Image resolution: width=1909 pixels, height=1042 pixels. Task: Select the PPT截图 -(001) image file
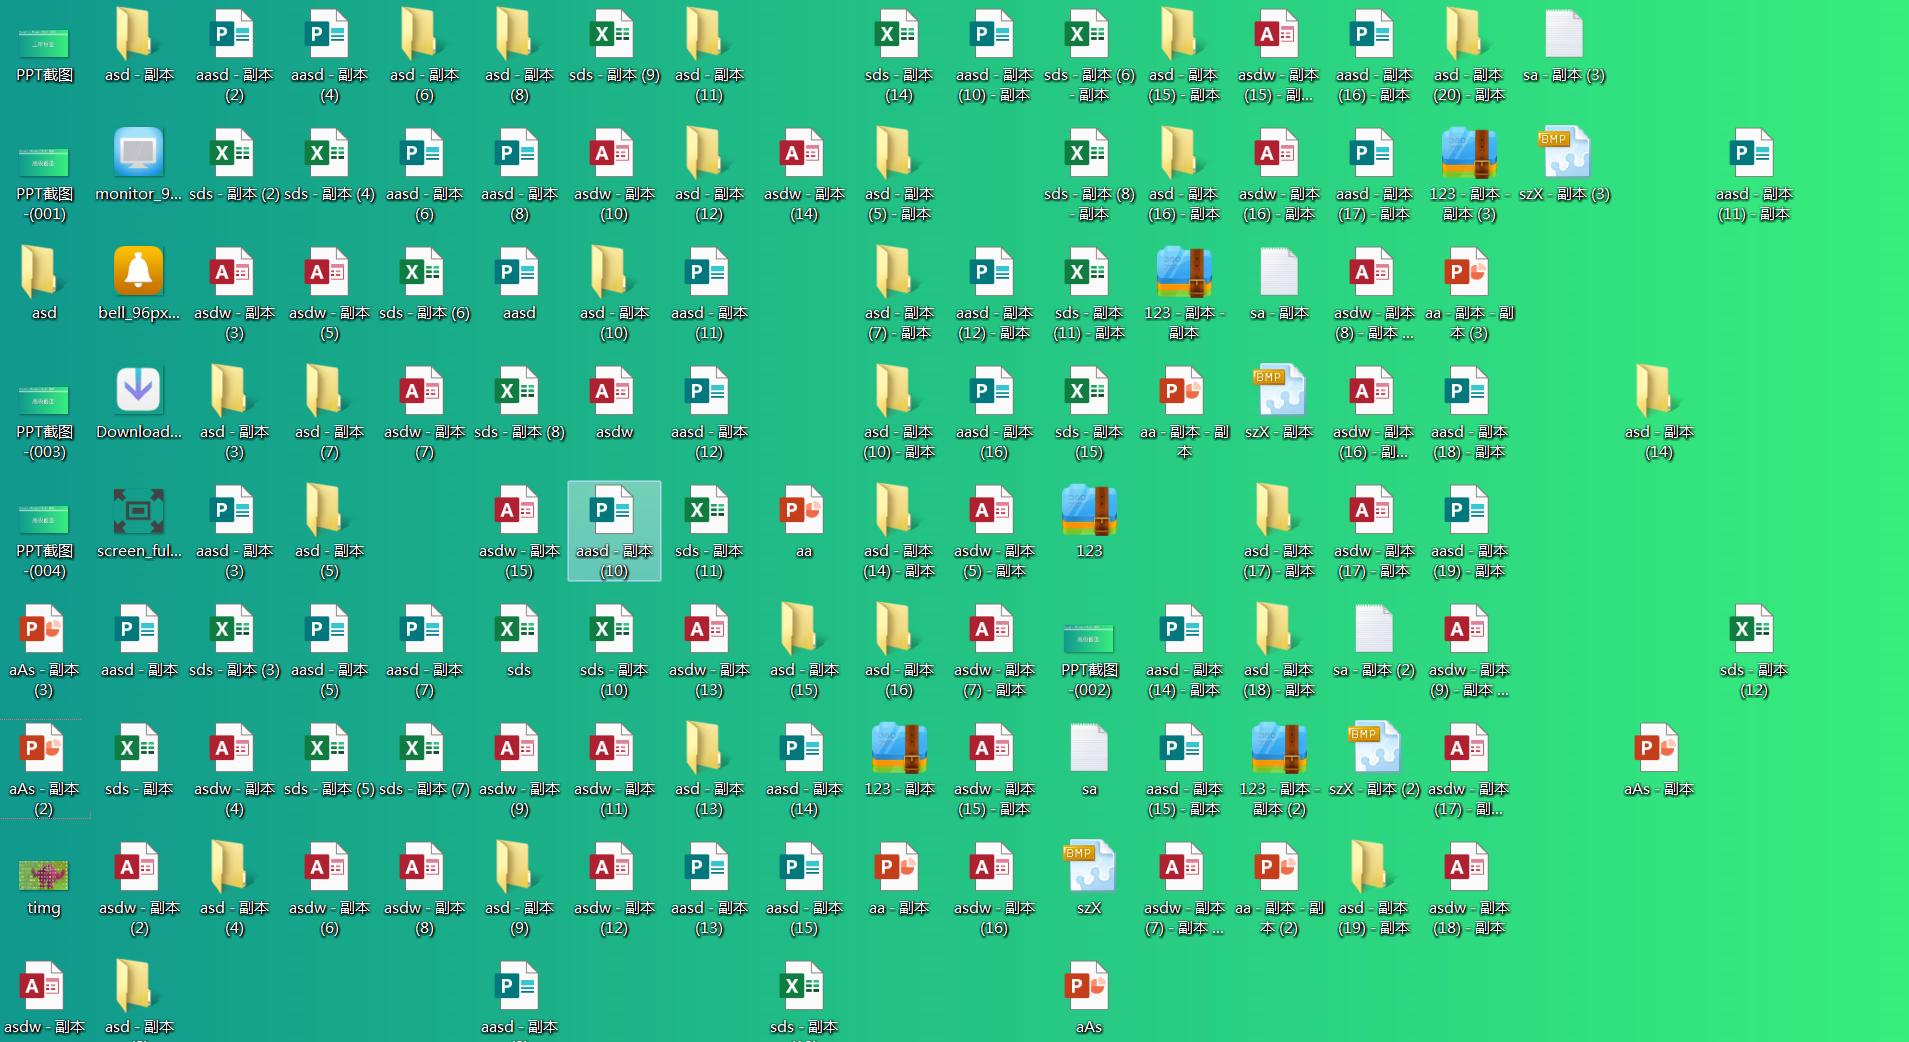point(44,160)
